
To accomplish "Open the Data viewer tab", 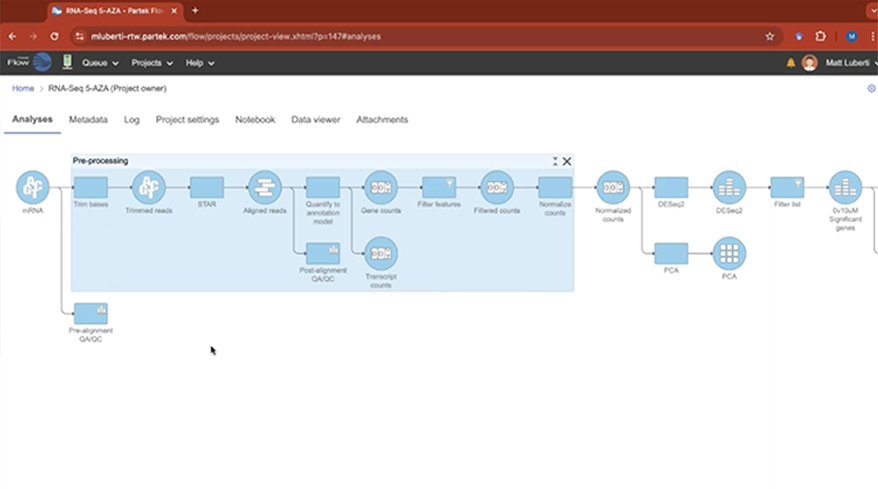I will [x=315, y=120].
